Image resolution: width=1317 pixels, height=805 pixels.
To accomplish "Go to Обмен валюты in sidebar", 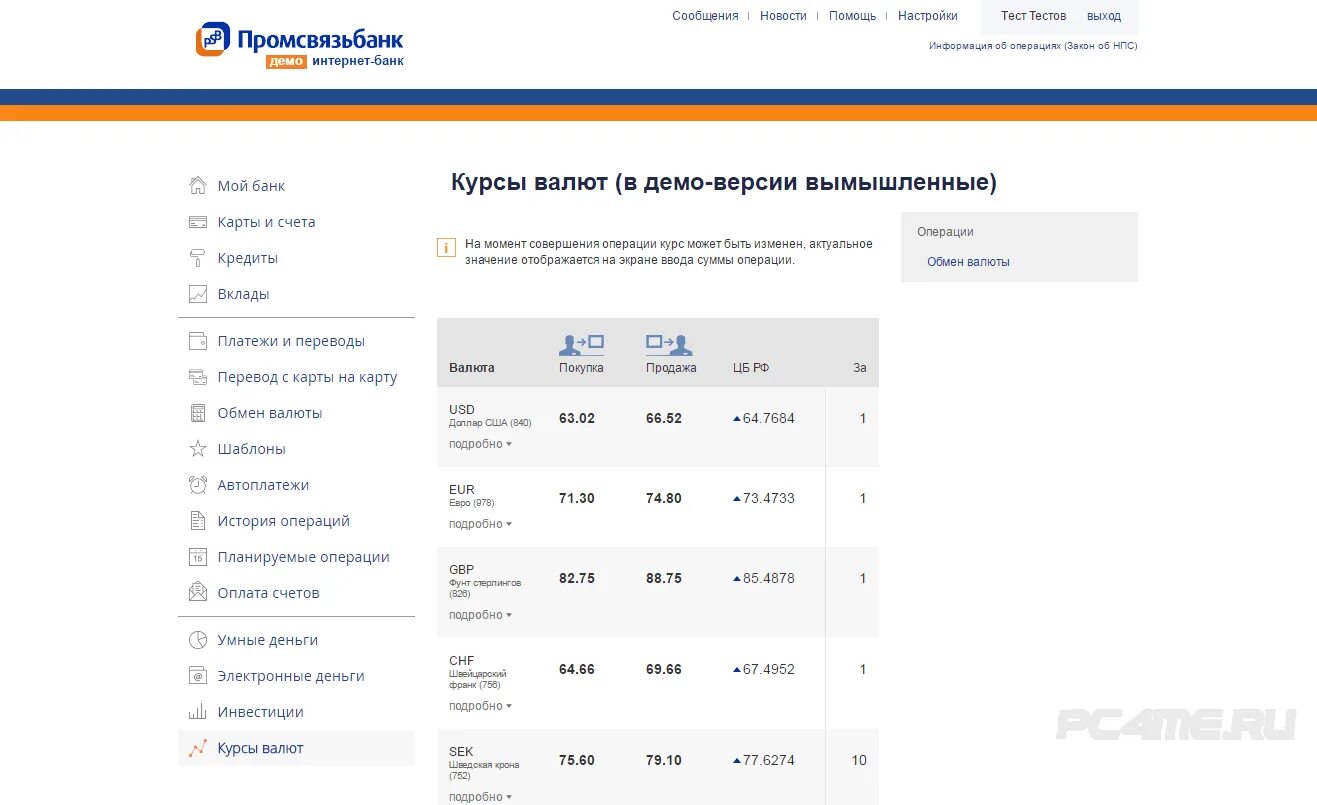I will pos(270,413).
